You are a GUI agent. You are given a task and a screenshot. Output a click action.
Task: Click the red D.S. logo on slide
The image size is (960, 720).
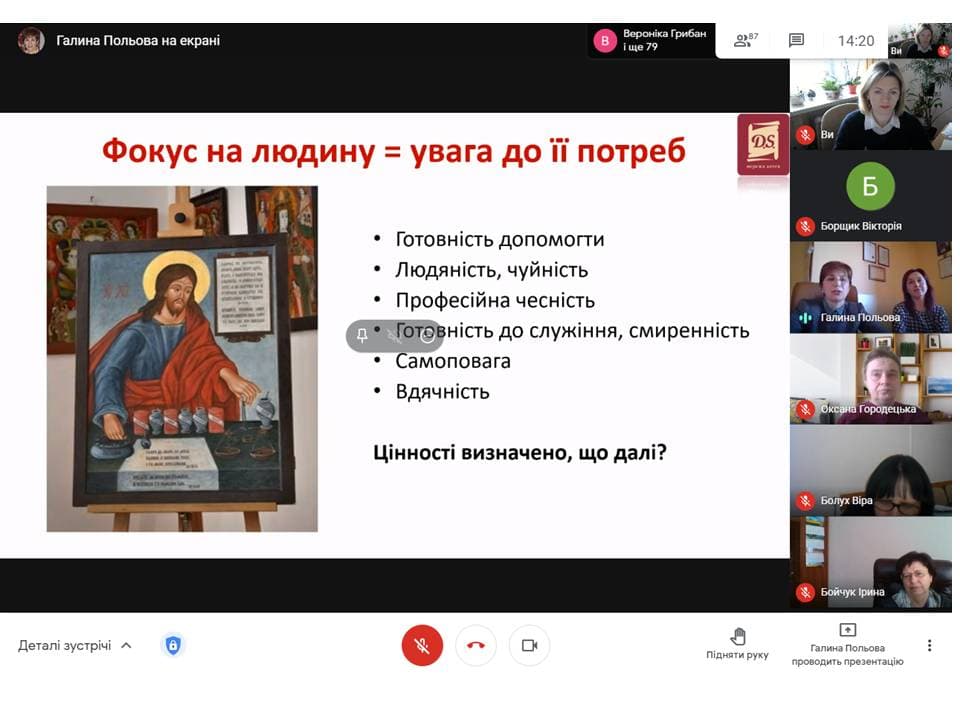(x=763, y=144)
